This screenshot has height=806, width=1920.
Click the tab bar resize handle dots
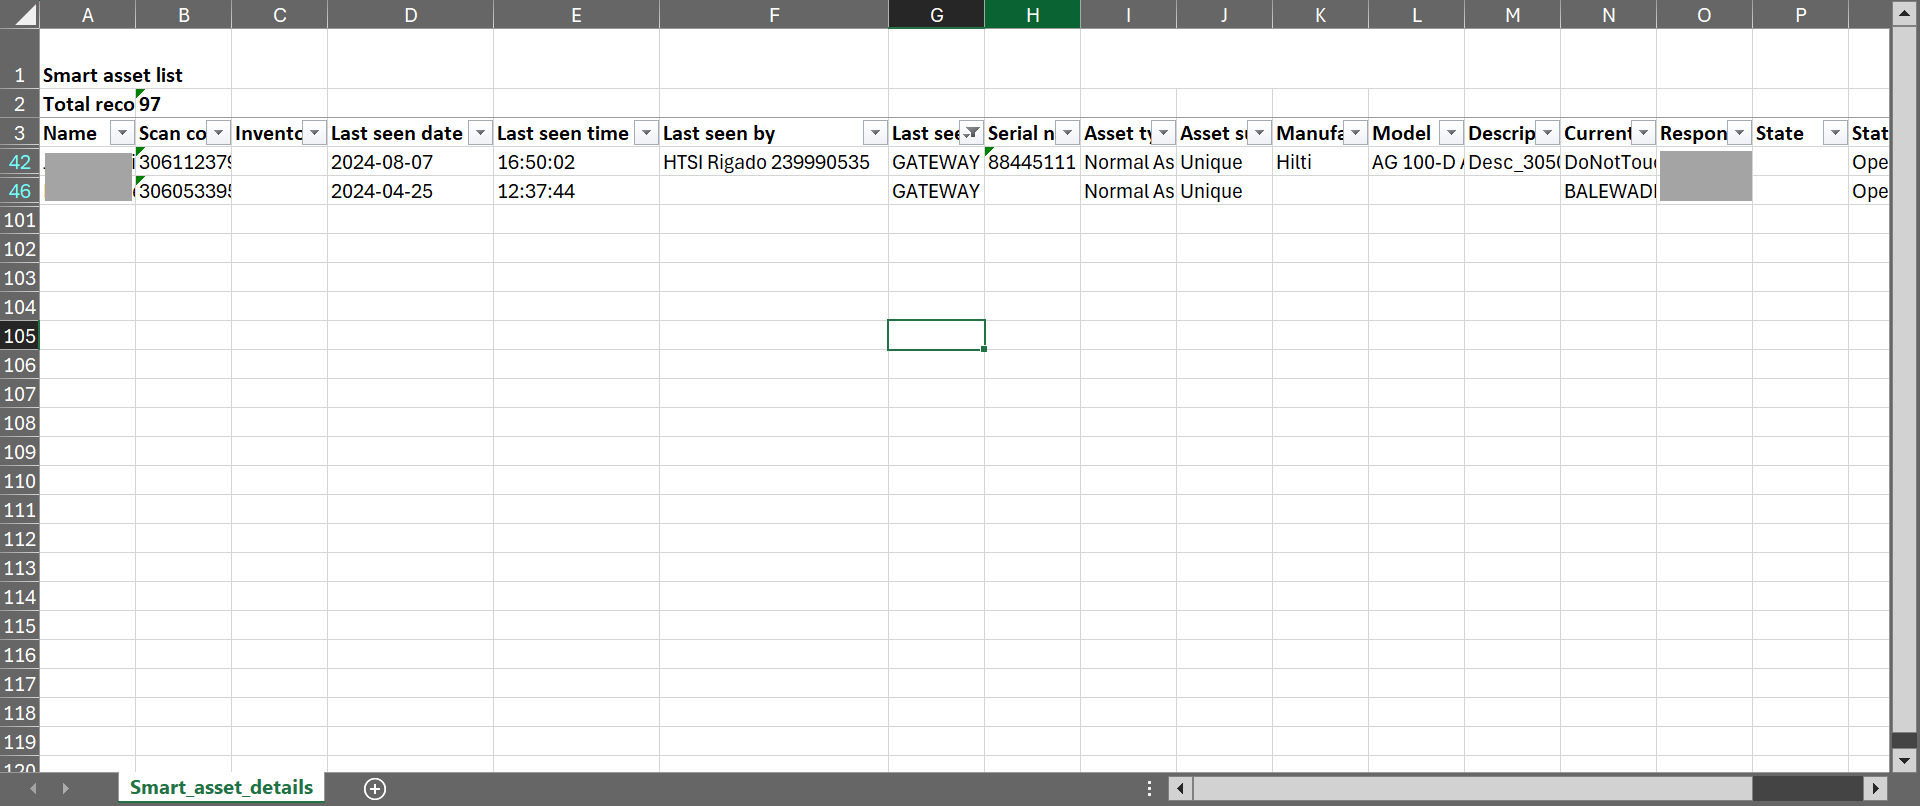pyautogui.click(x=1149, y=789)
